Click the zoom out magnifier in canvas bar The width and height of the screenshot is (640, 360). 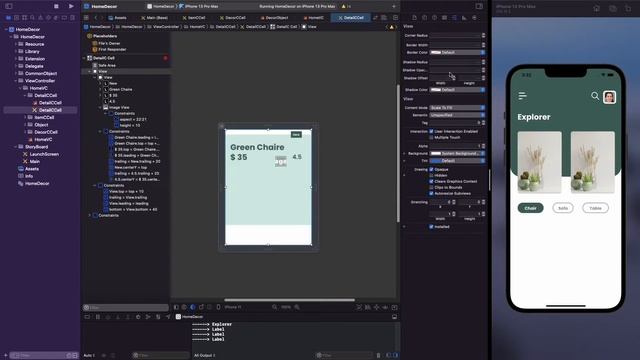point(275,307)
